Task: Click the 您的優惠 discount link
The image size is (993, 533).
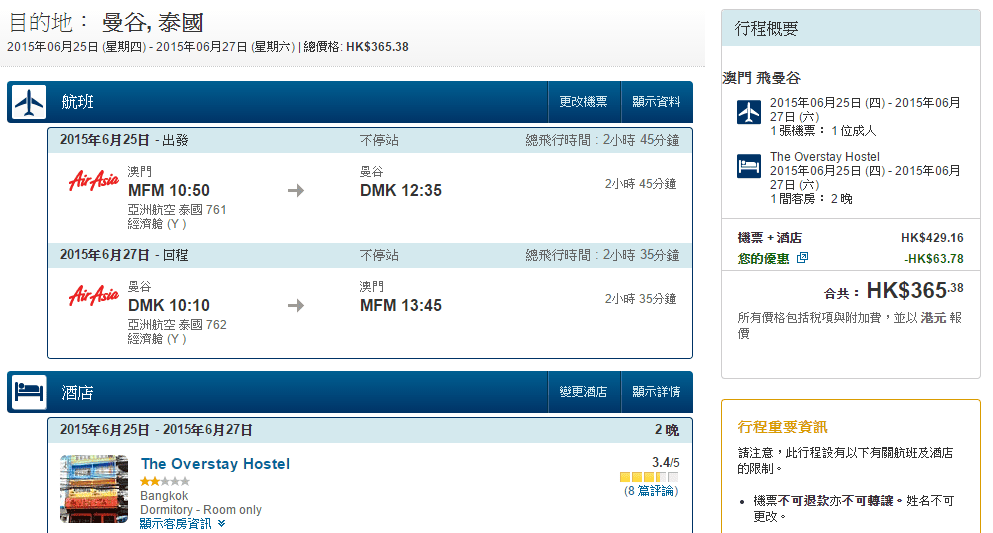Action: click(763, 258)
